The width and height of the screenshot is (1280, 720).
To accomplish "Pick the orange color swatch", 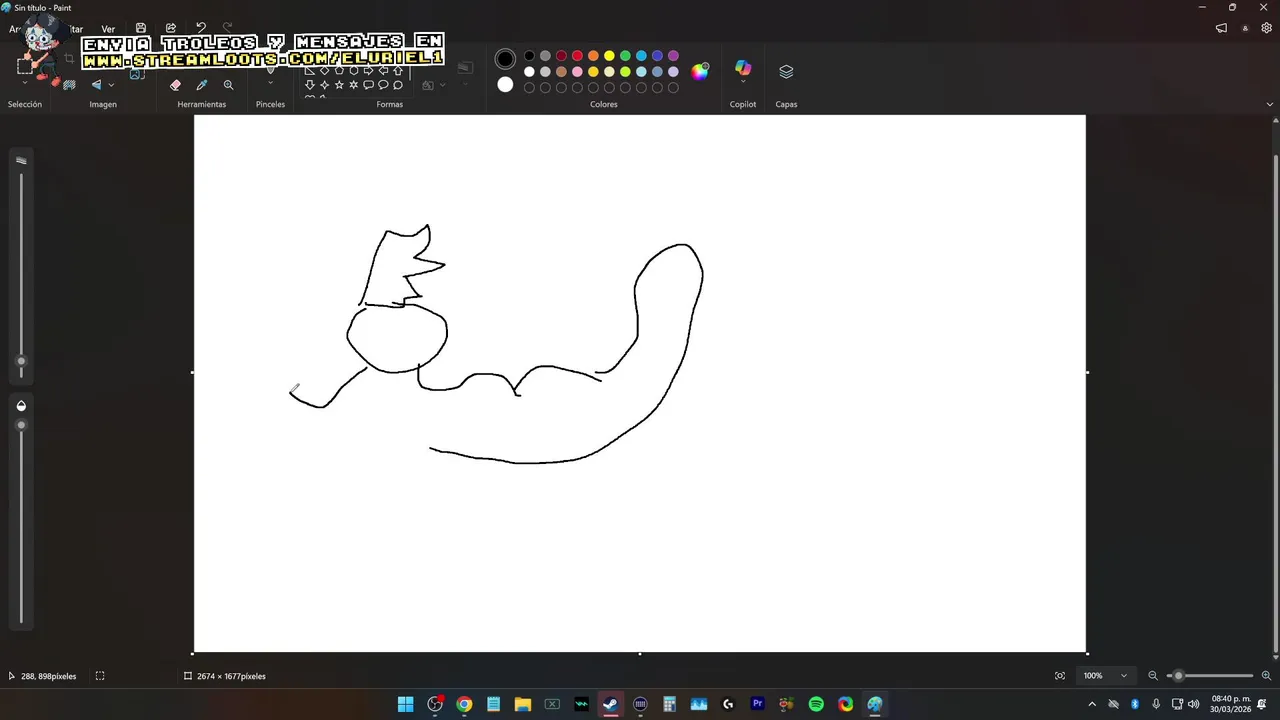I will coord(593,56).
